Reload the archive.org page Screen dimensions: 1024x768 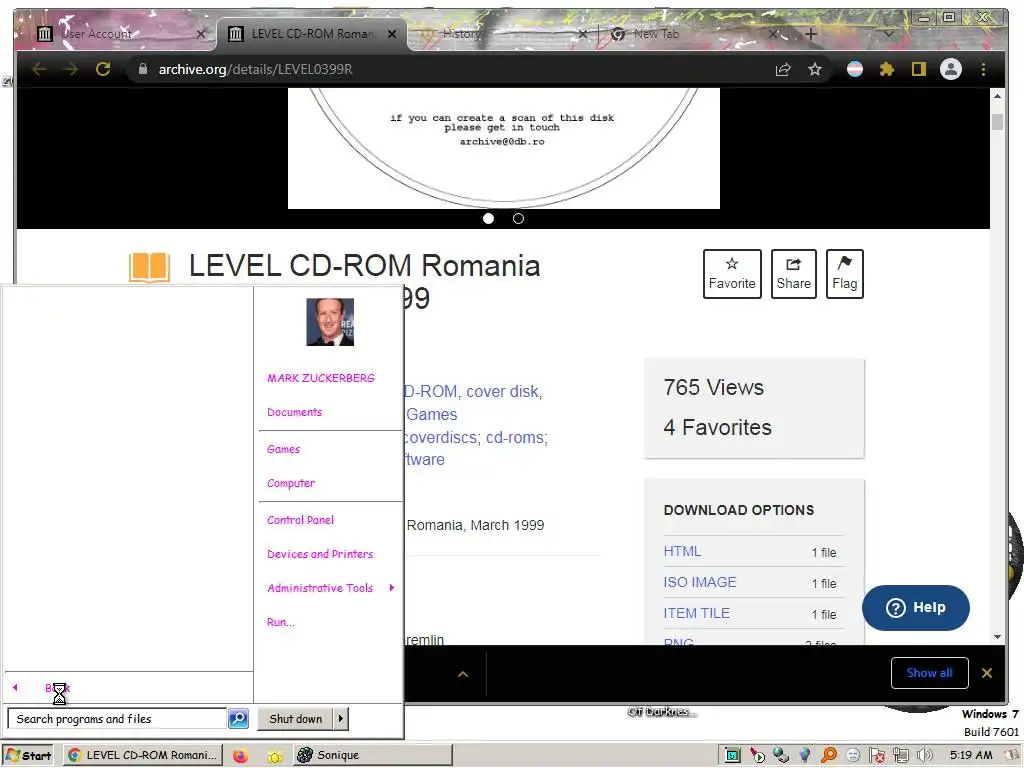click(x=103, y=69)
